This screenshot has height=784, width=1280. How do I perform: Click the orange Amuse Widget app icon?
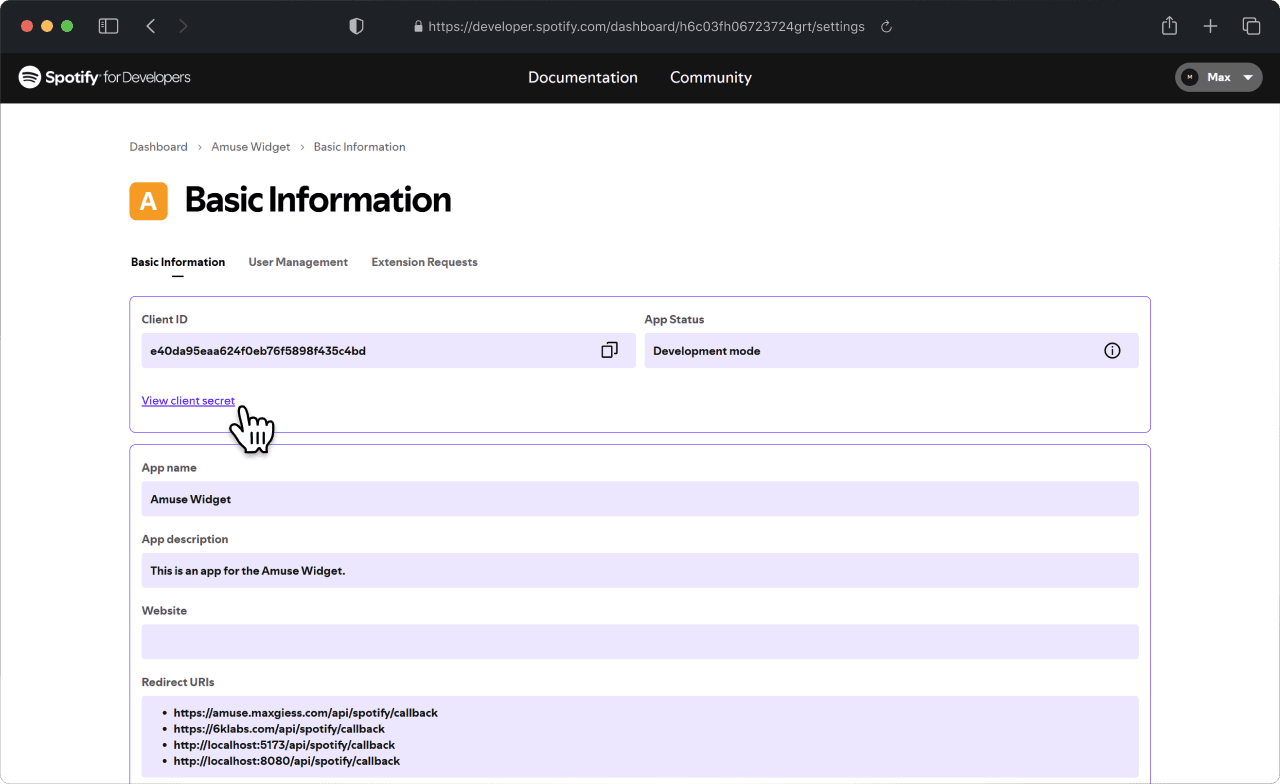click(148, 201)
